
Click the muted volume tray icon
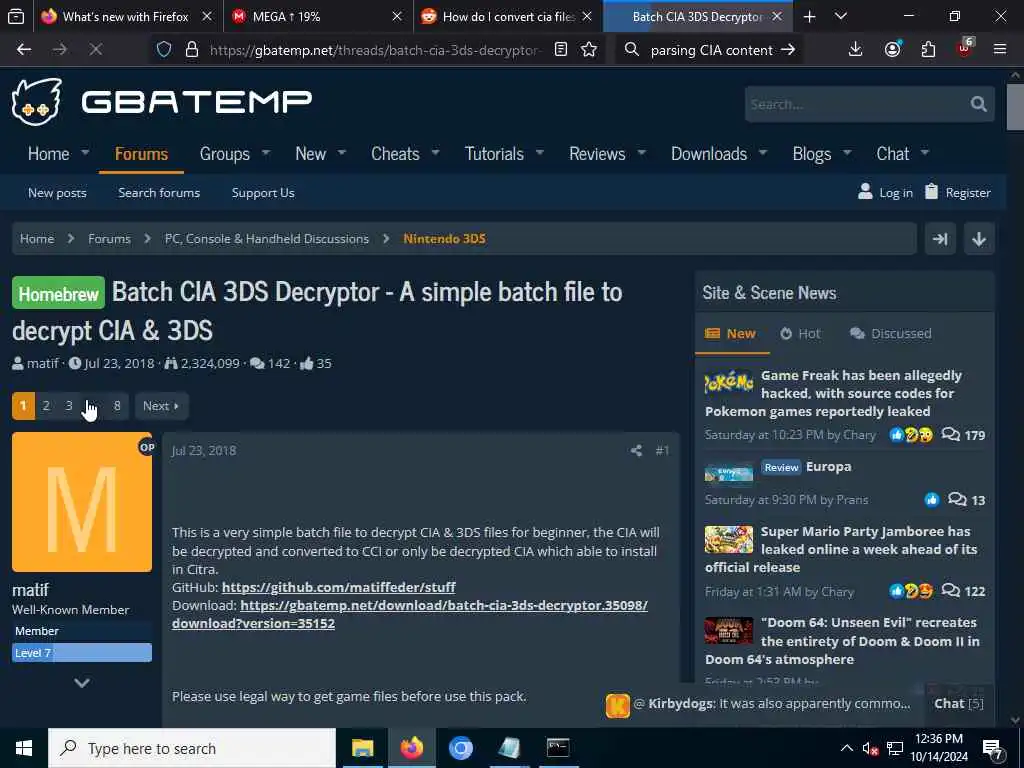871,748
